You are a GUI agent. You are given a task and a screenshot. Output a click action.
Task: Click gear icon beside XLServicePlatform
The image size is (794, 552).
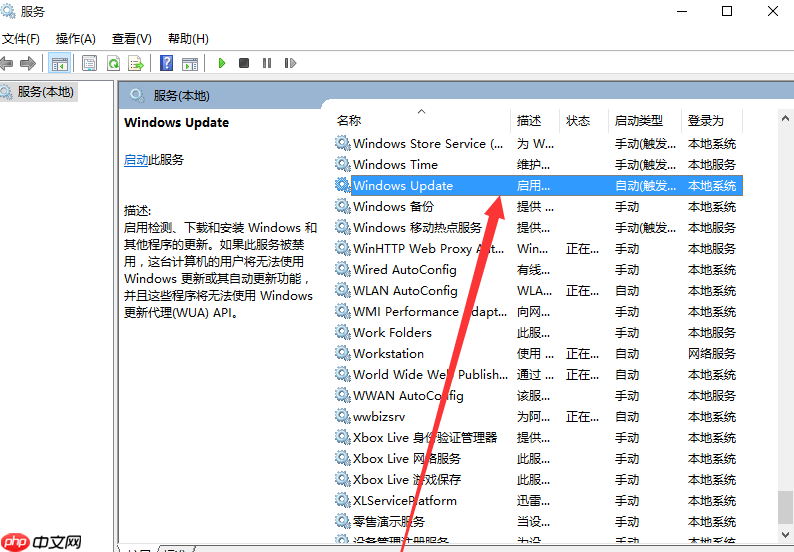pos(343,500)
